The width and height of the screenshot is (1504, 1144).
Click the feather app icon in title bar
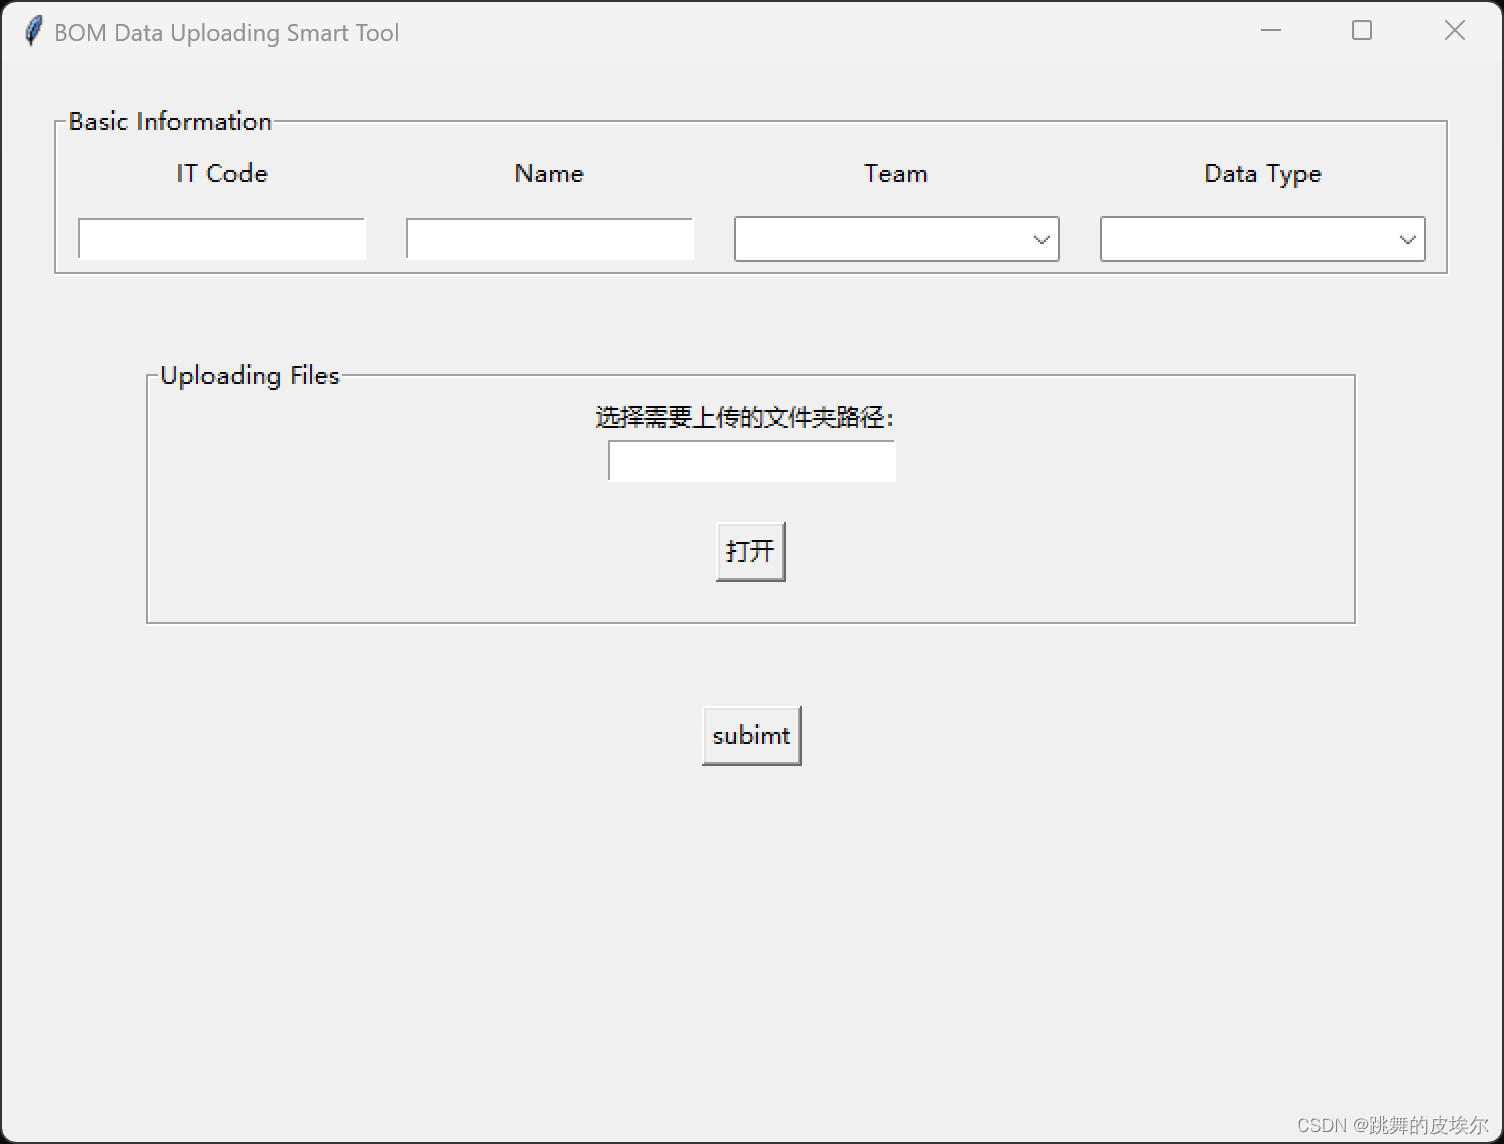(33, 31)
